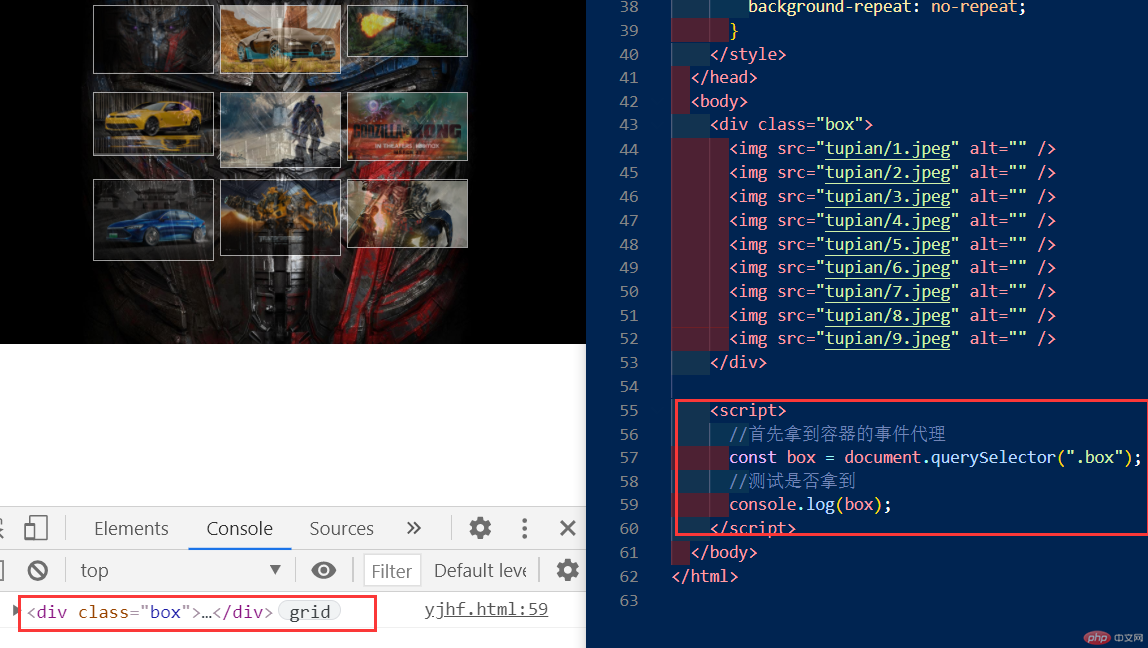This screenshot has height=648, width=1148.
Task: Open DevTools settings gear next to tabs
Action: click(x=480, y=528)
